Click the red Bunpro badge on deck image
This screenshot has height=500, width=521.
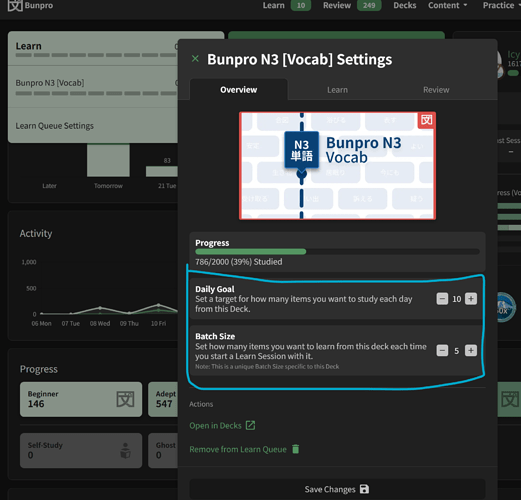tap(426, 120)
